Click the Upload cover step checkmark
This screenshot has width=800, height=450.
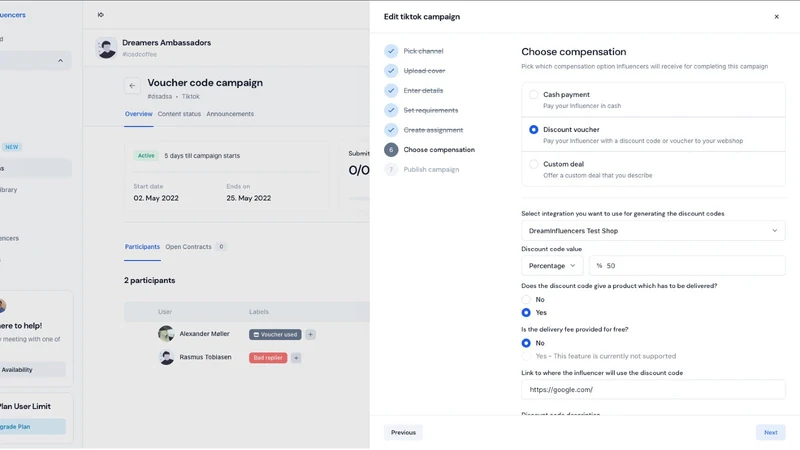(x=391, y=71)
